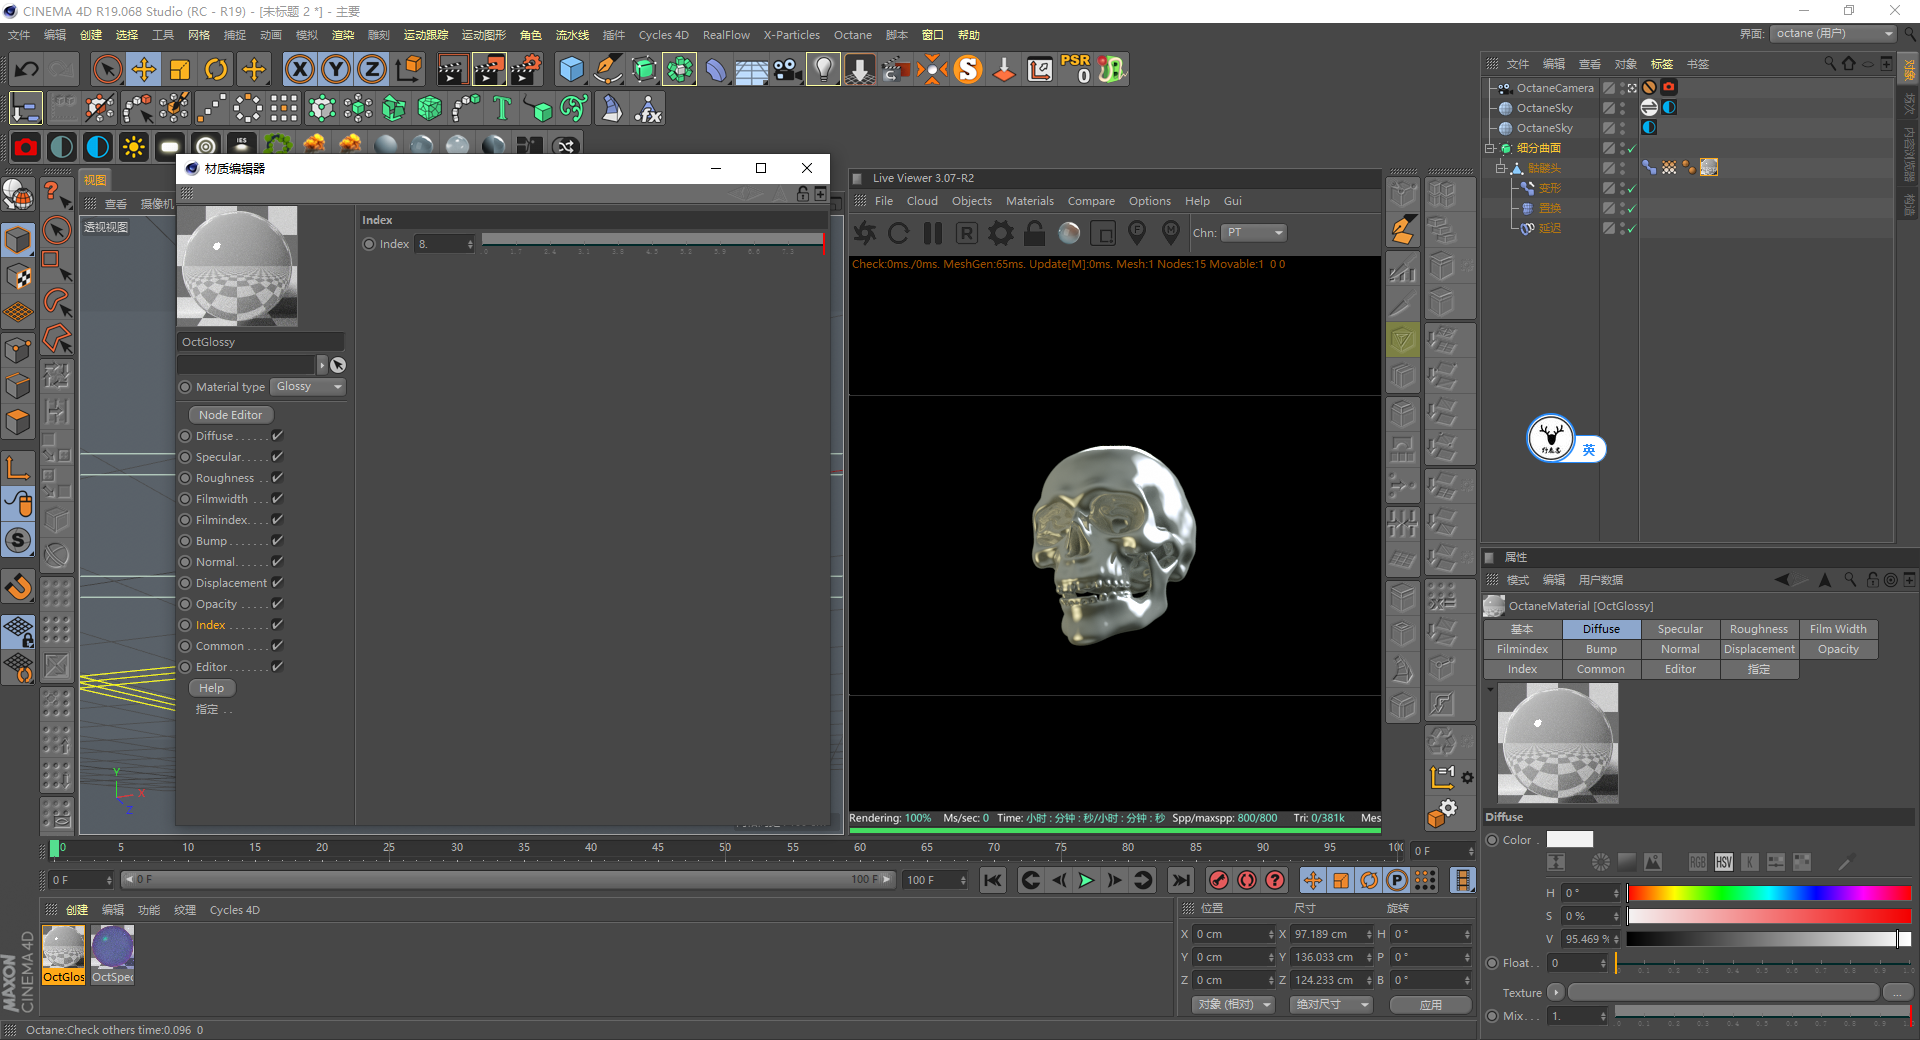1920x1040 pixels.
Task: Add MoText object from MoGraph toolbar
Action: point(502,108)
